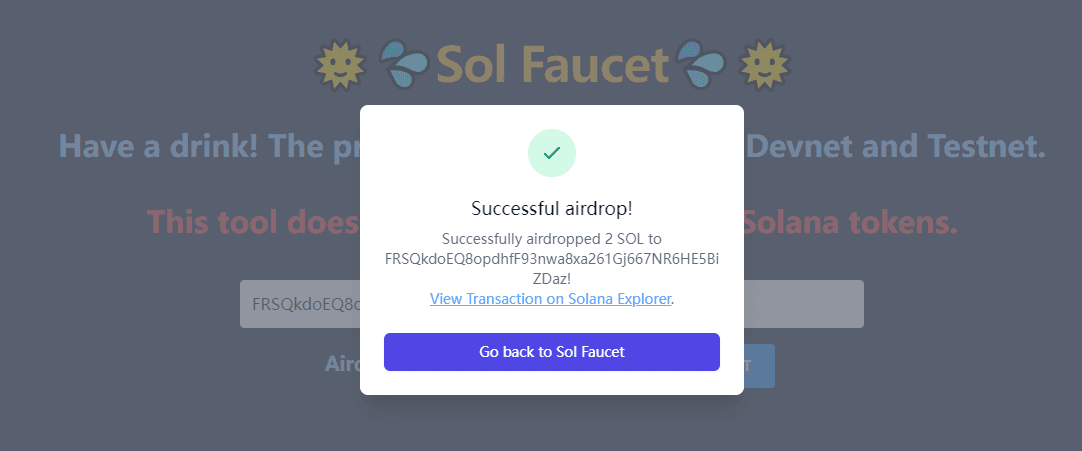Click the partially hidden Airdrop label
The width and height of the screenshot is (1082, 451).
click(x=341, y=364)
